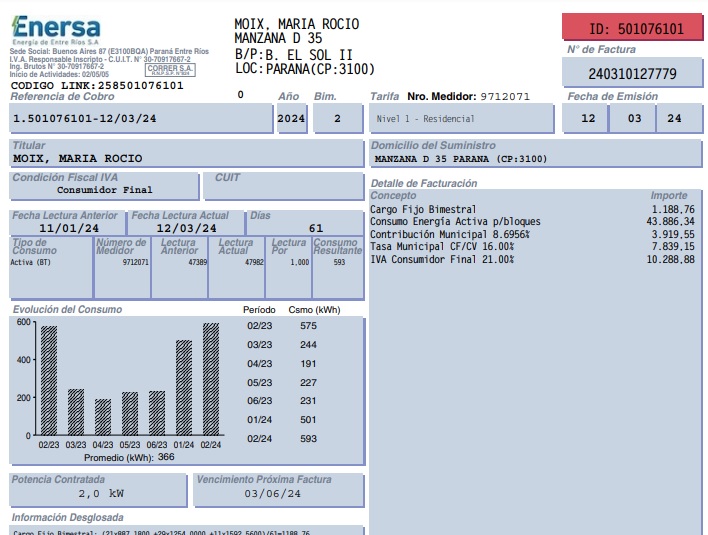Screen dimensions: 708x535
Task: Select the Potencia Contratada 2,0 kW field
Action: coord(100,494)
